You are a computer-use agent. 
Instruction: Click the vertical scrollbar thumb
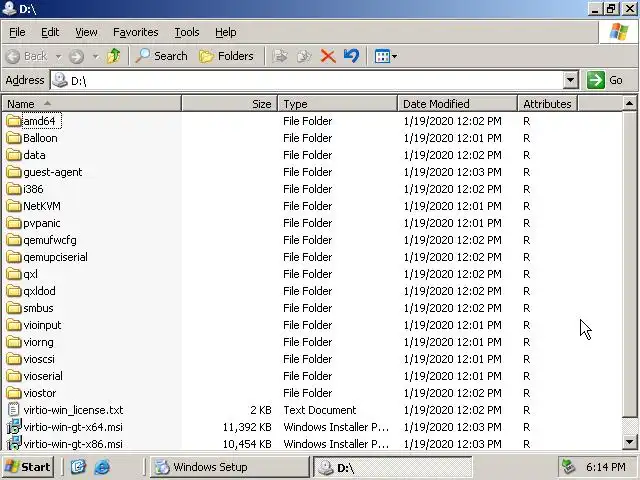click(629, 264)
